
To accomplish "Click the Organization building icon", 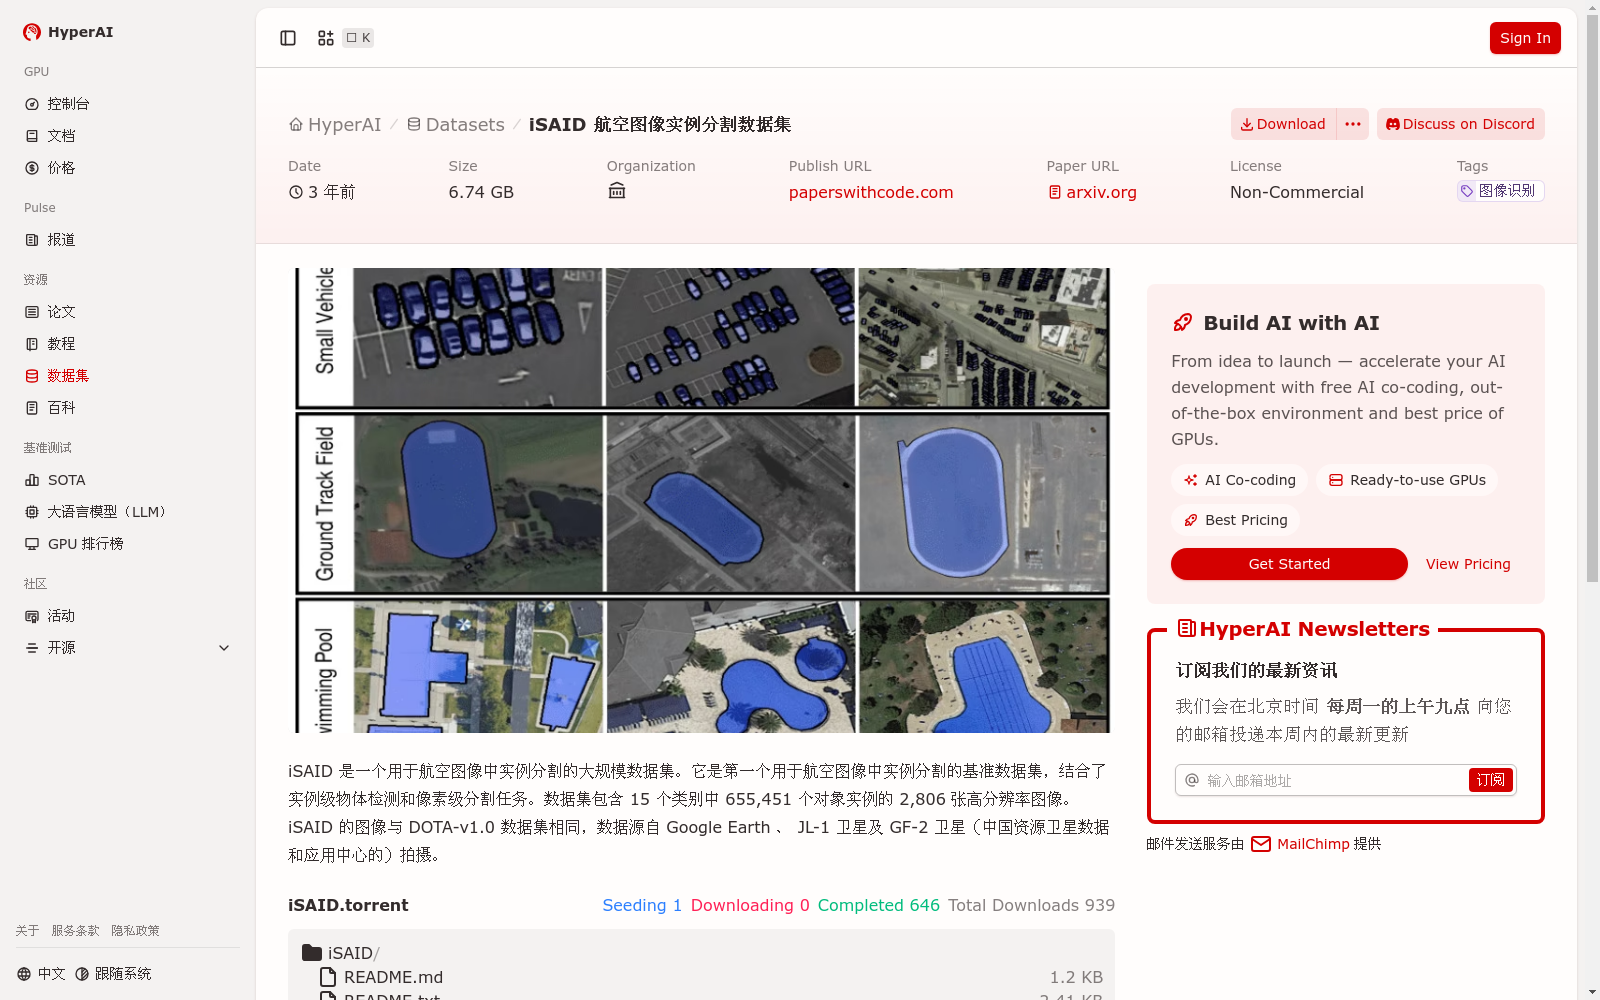I will click(617, 191).
